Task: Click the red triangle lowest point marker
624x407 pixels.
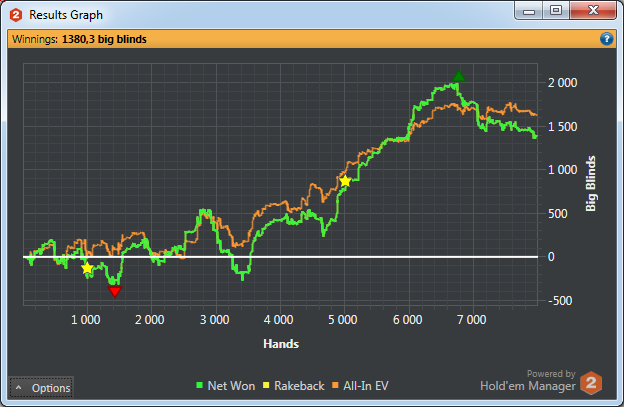Action: pyautogui.click(x=115, y=292)
